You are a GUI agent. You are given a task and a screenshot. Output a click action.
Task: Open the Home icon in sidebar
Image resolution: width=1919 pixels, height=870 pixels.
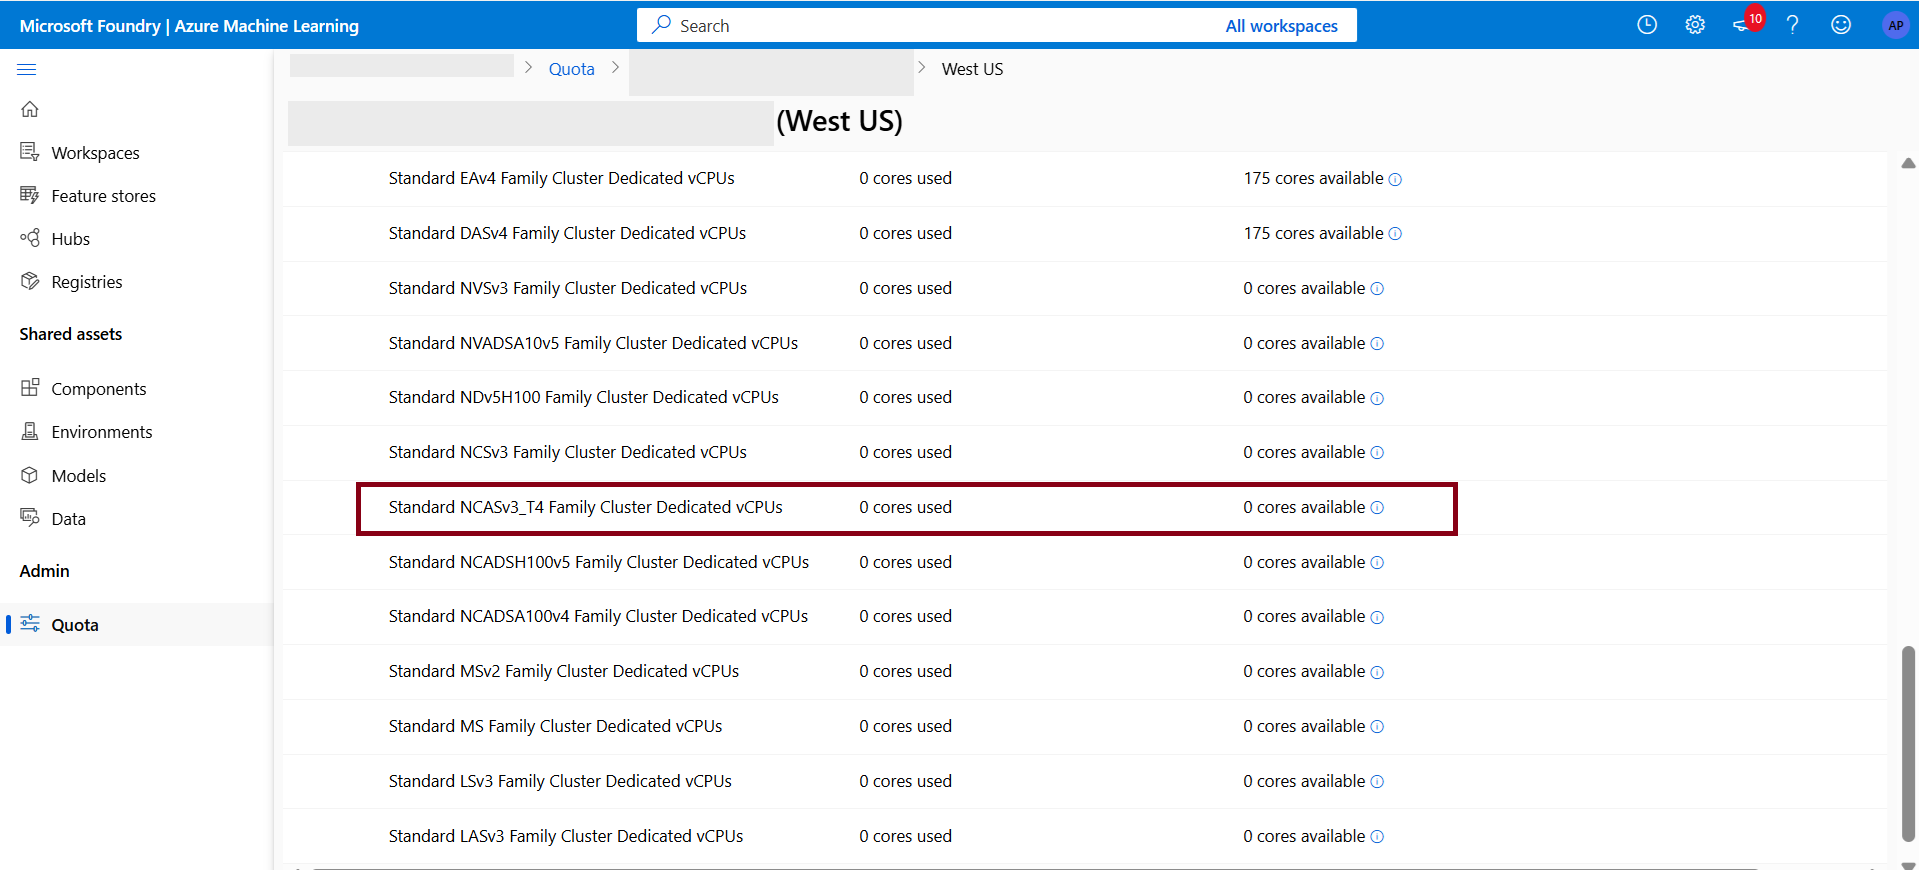(x=30, y=109)
